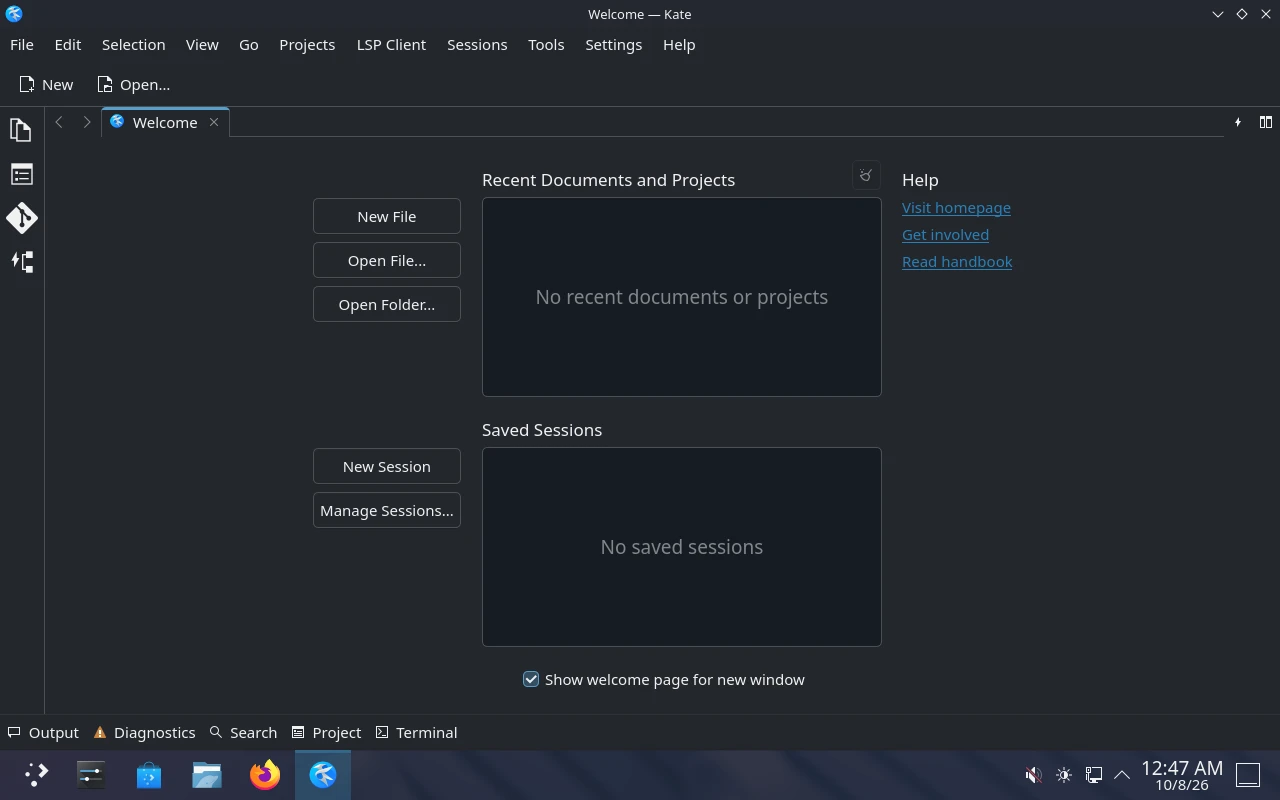Screen dimensions: 1280x800
Task: Expand hidden system tray icons arrow
Action: coord(1122,775)
